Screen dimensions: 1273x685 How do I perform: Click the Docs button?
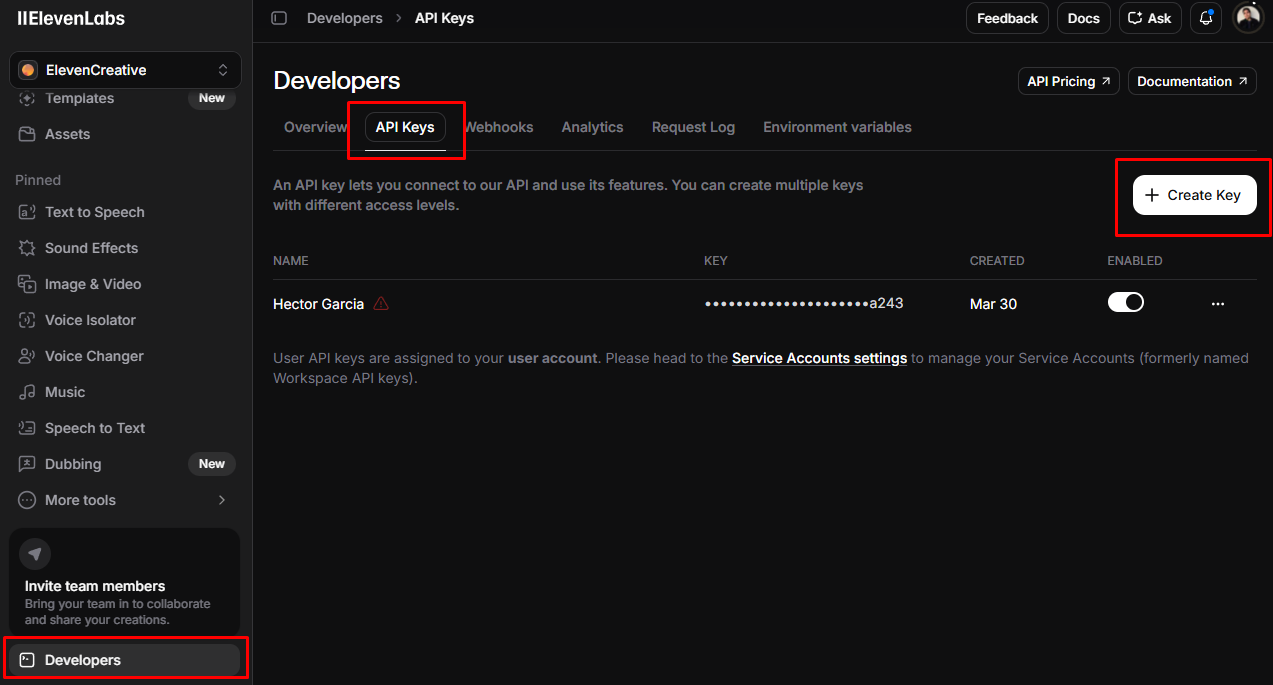coord(1083,18)
